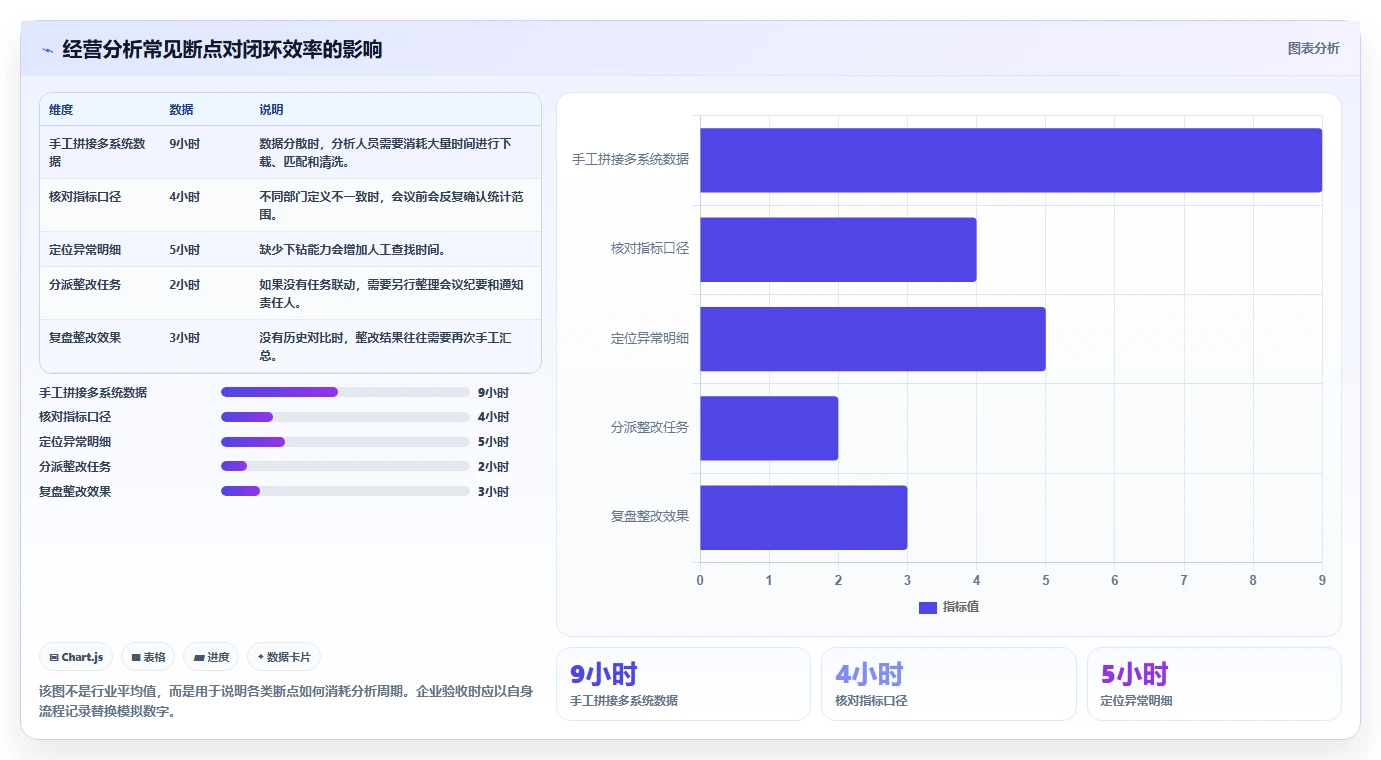Screen dimensions: 1381x760
Task: Toggle the 指标值 legend swatch in the chart
Action: point(927,607)
